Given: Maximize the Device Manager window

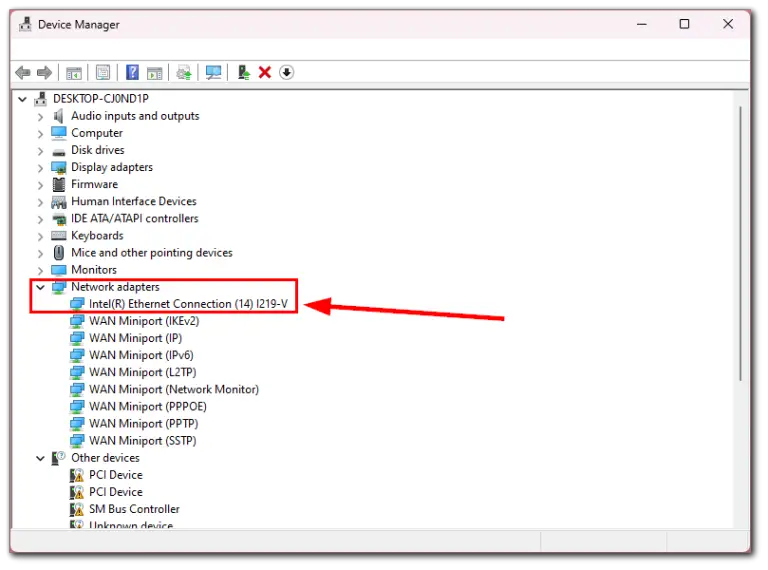Looking at the screenshot, I should [x=684, y=24].
